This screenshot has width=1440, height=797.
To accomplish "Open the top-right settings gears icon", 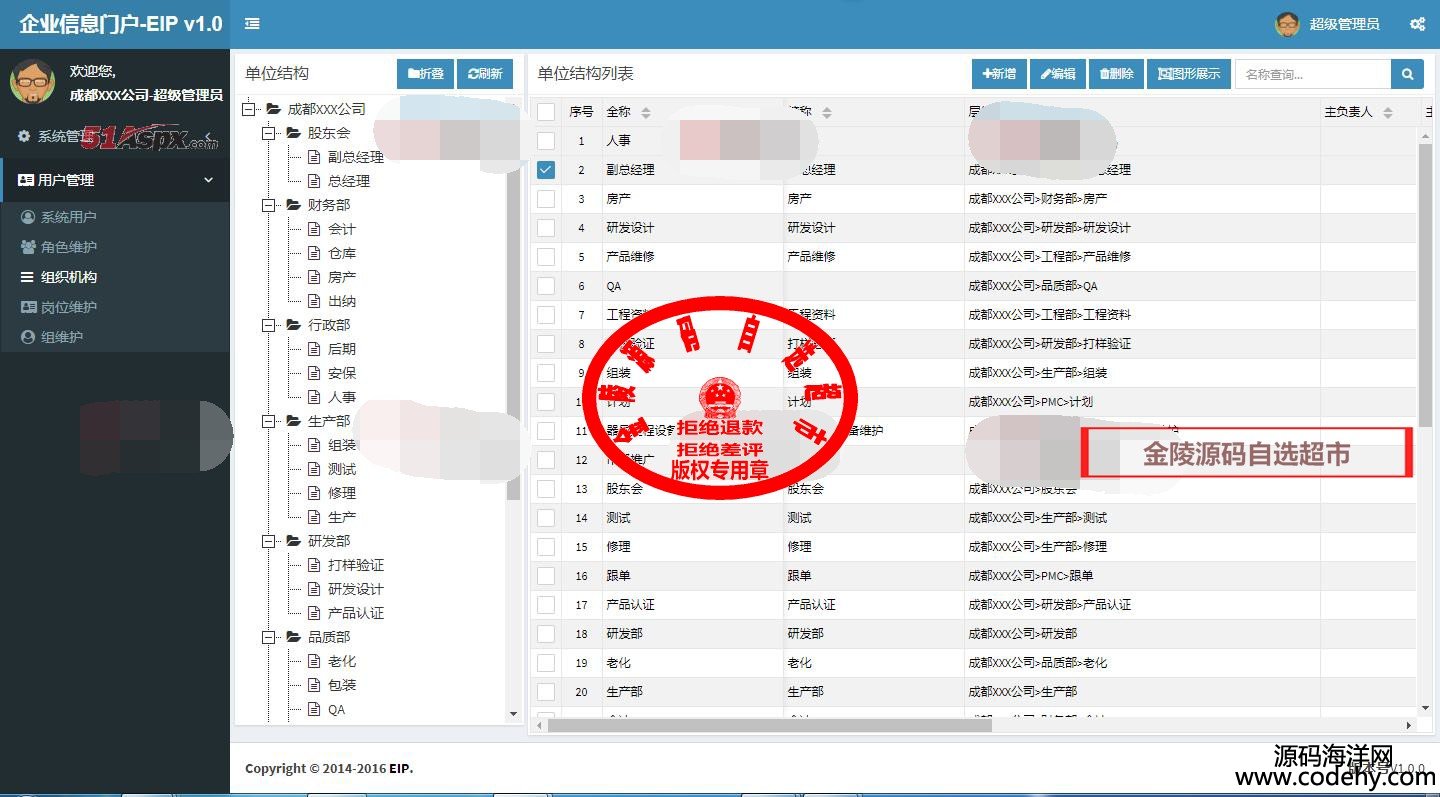I will (x=1417, y=24).
